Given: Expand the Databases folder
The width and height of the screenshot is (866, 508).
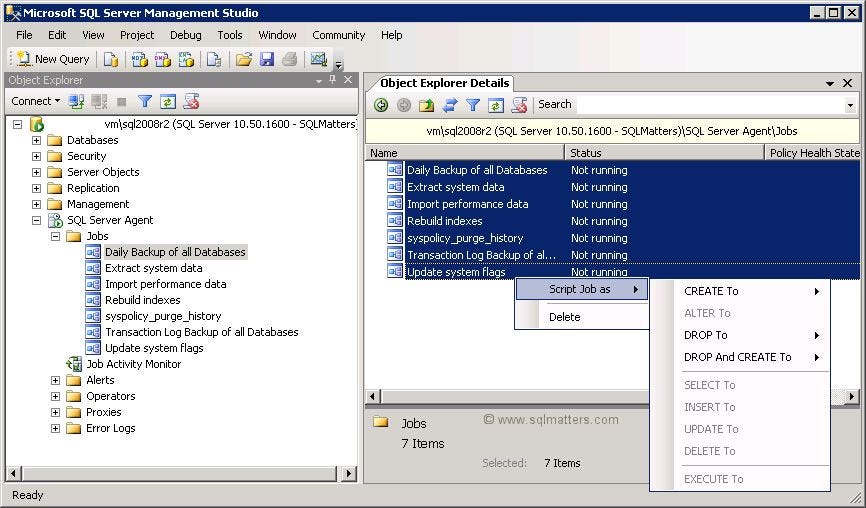Looking at the screenshot, I should (36, 140).
